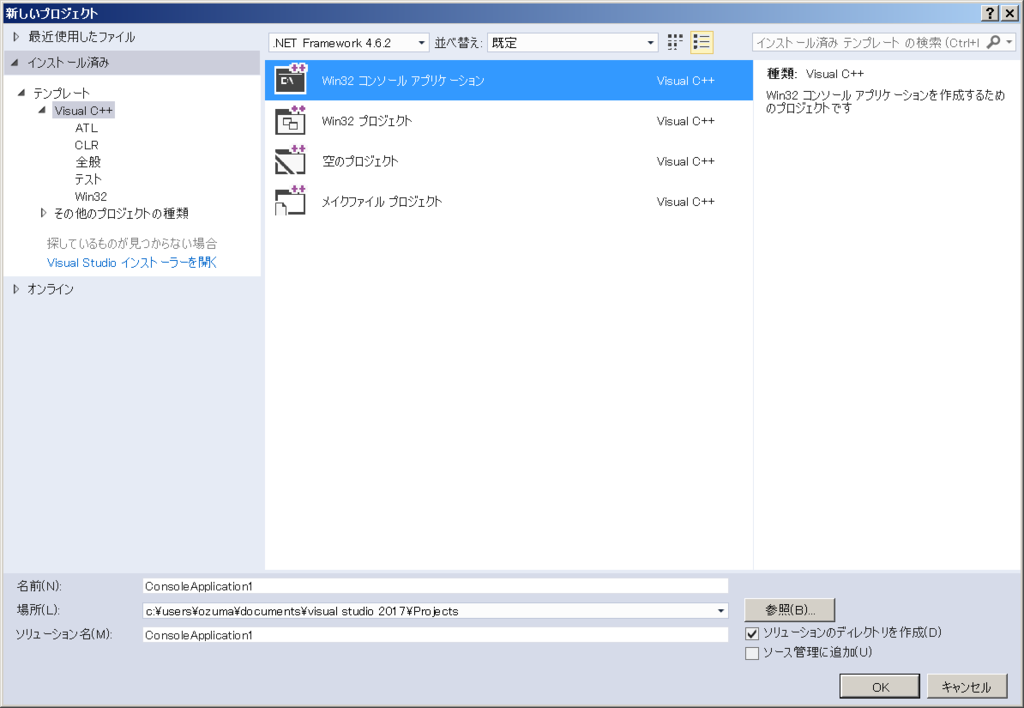
Task: Select ATL in the template tree
Action: 86,128
